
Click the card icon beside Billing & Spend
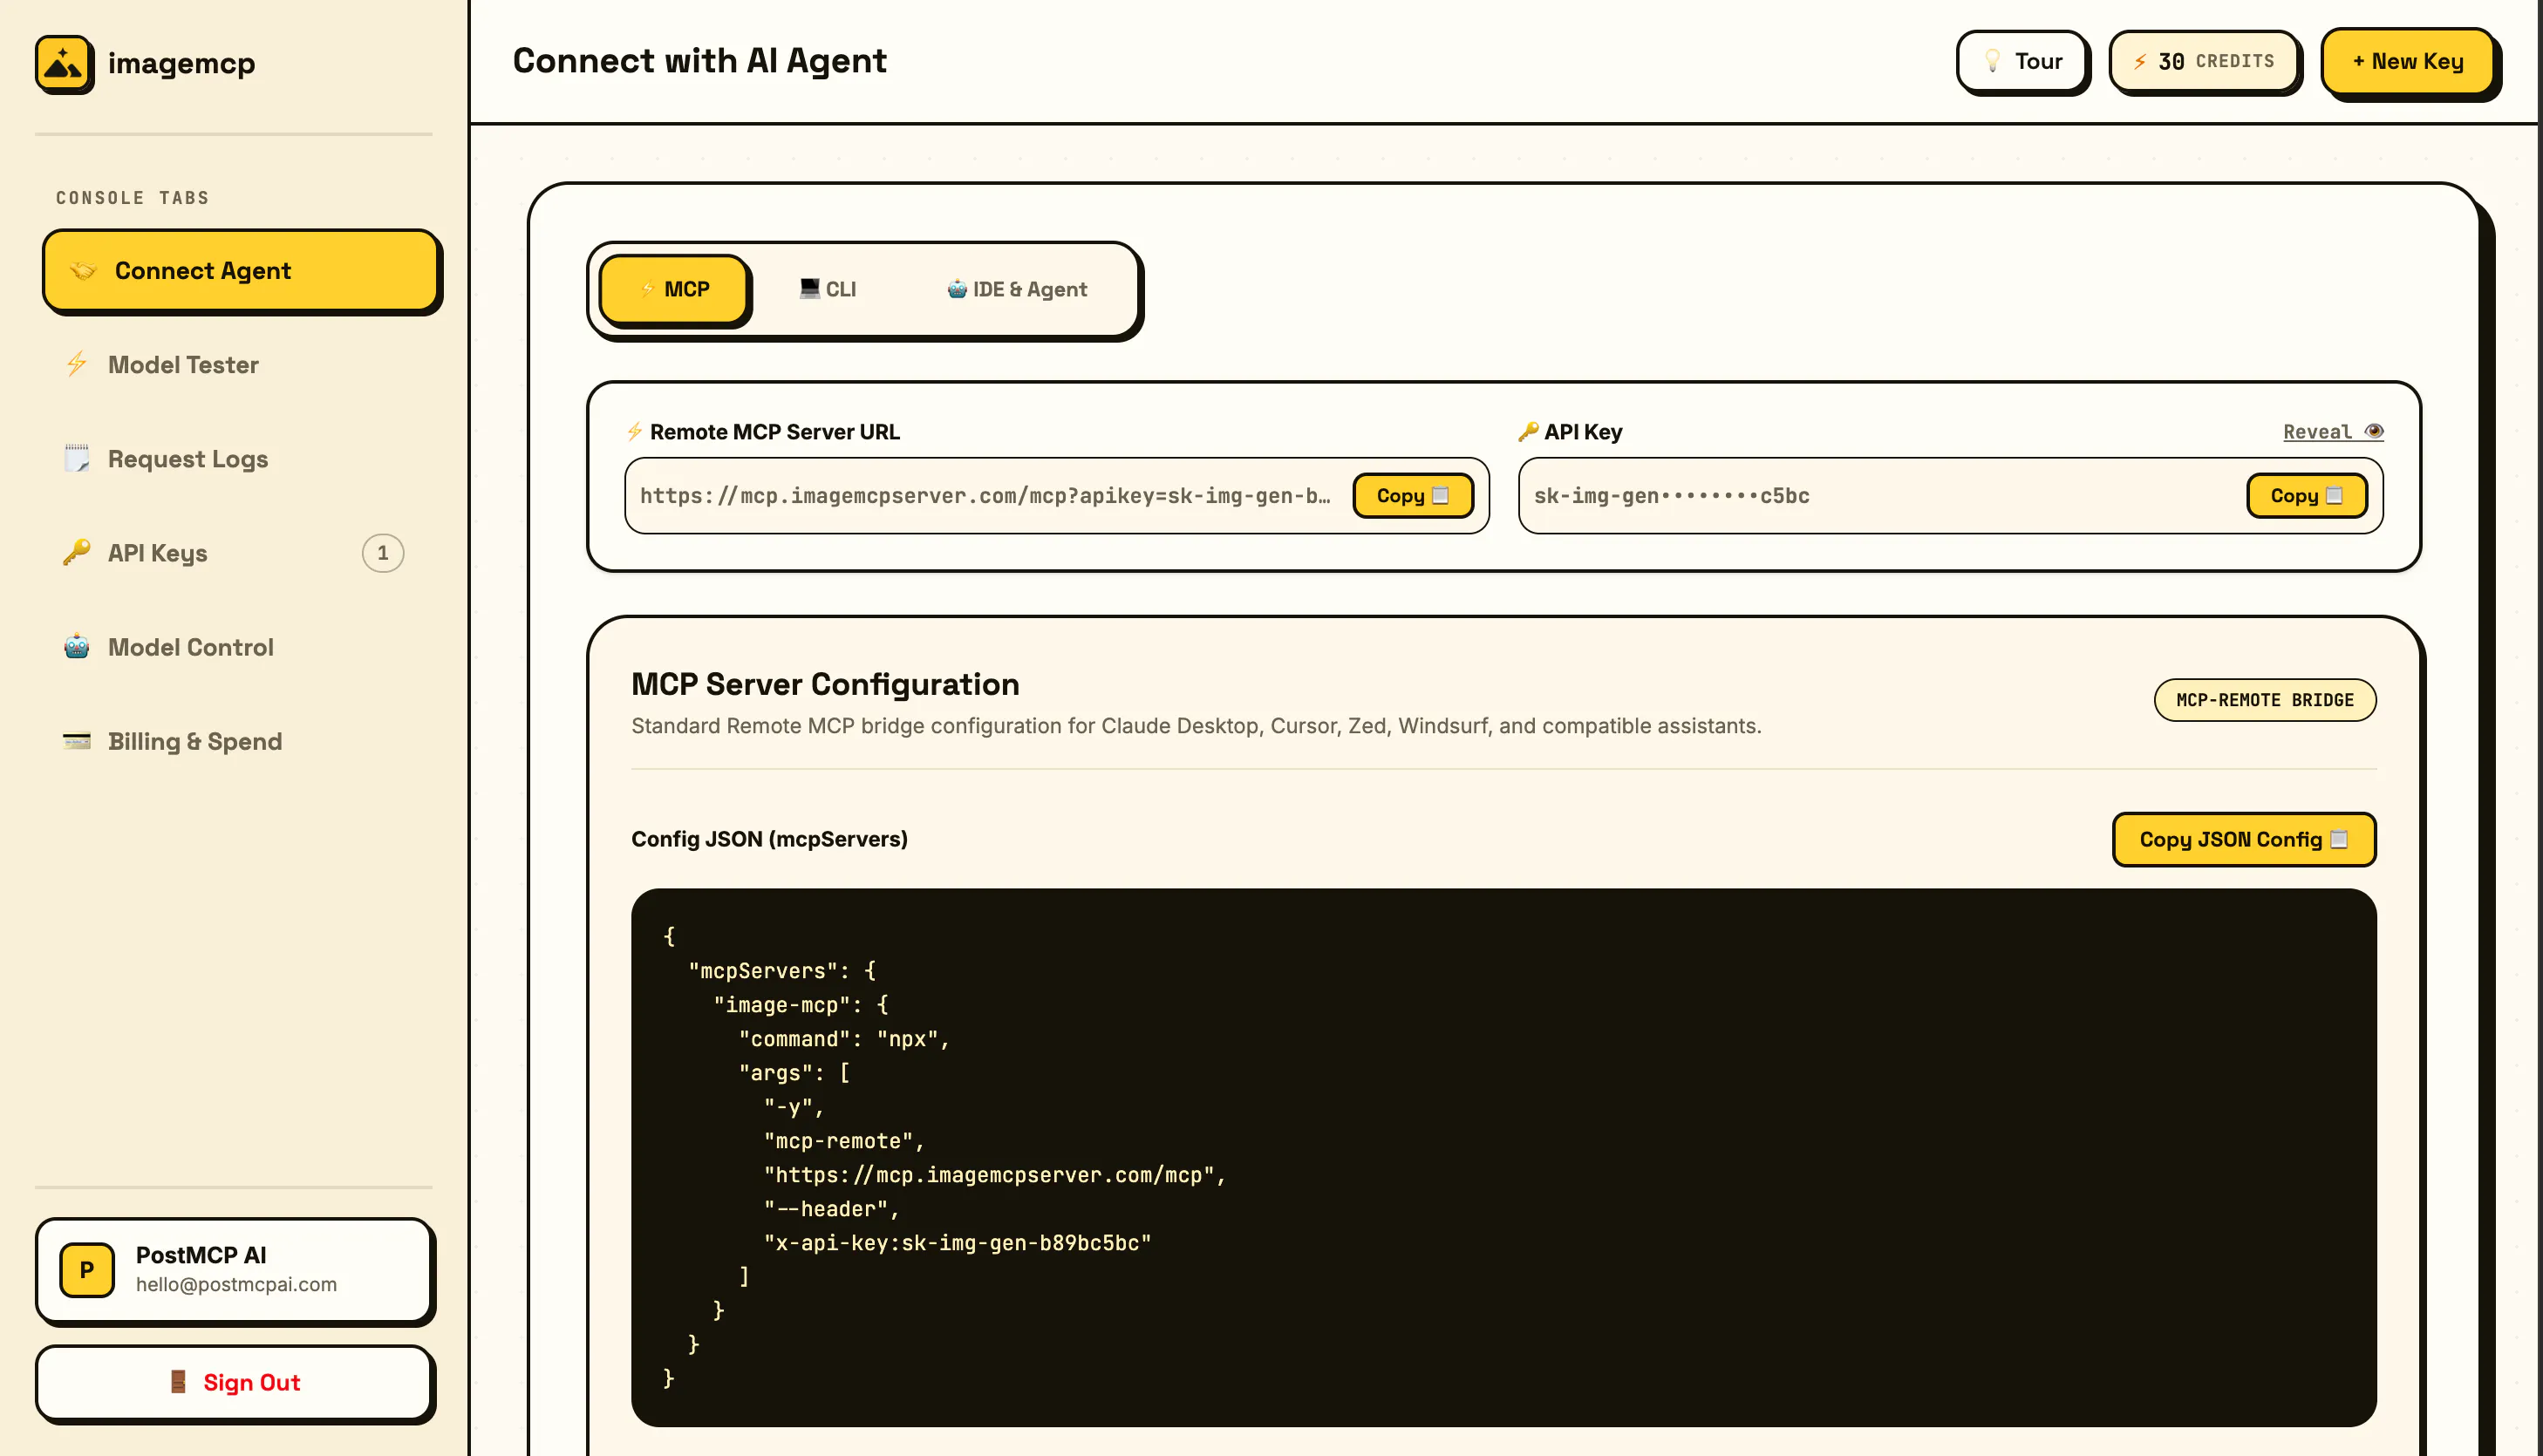tap(77, 741)
